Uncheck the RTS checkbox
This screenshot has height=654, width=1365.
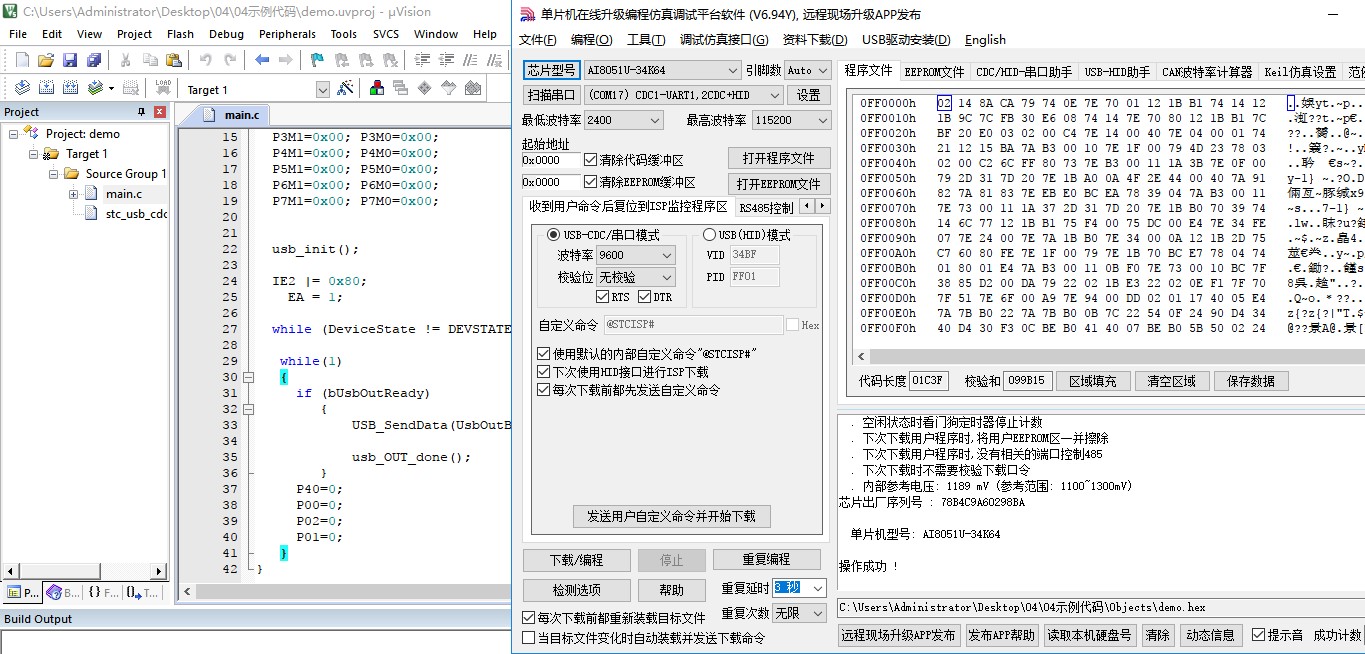pyautogui.click(x=602, y=297)
